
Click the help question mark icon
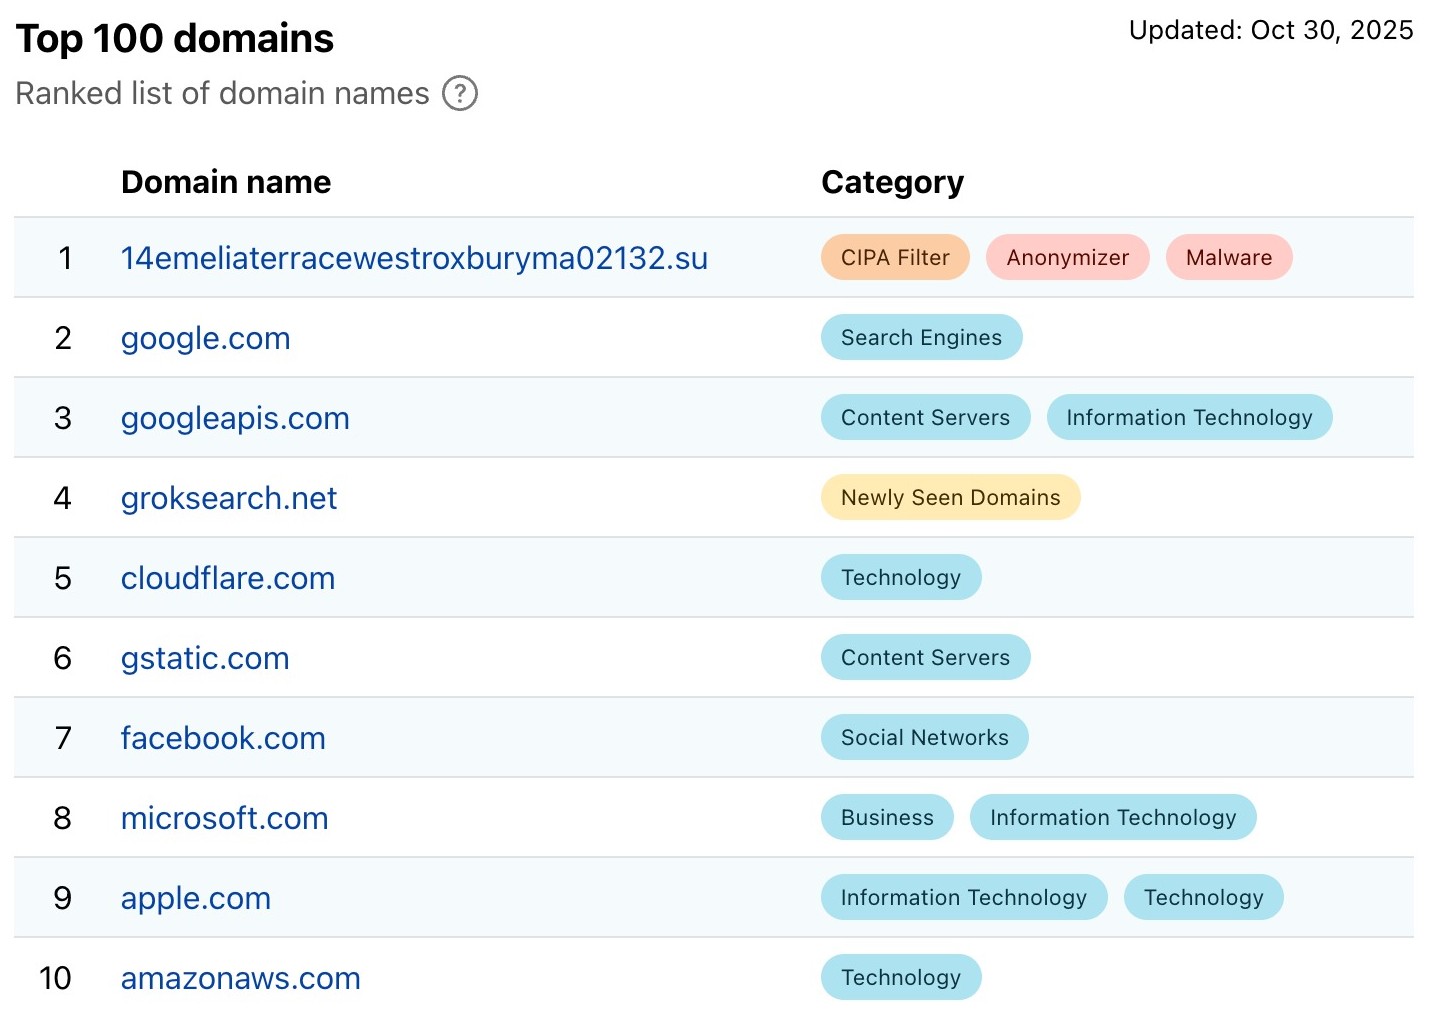[460, 94]
